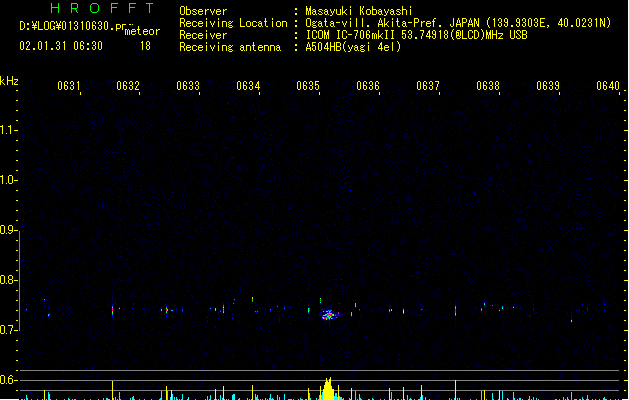Click the large meteor echo burst after 0635

point(329,315)
